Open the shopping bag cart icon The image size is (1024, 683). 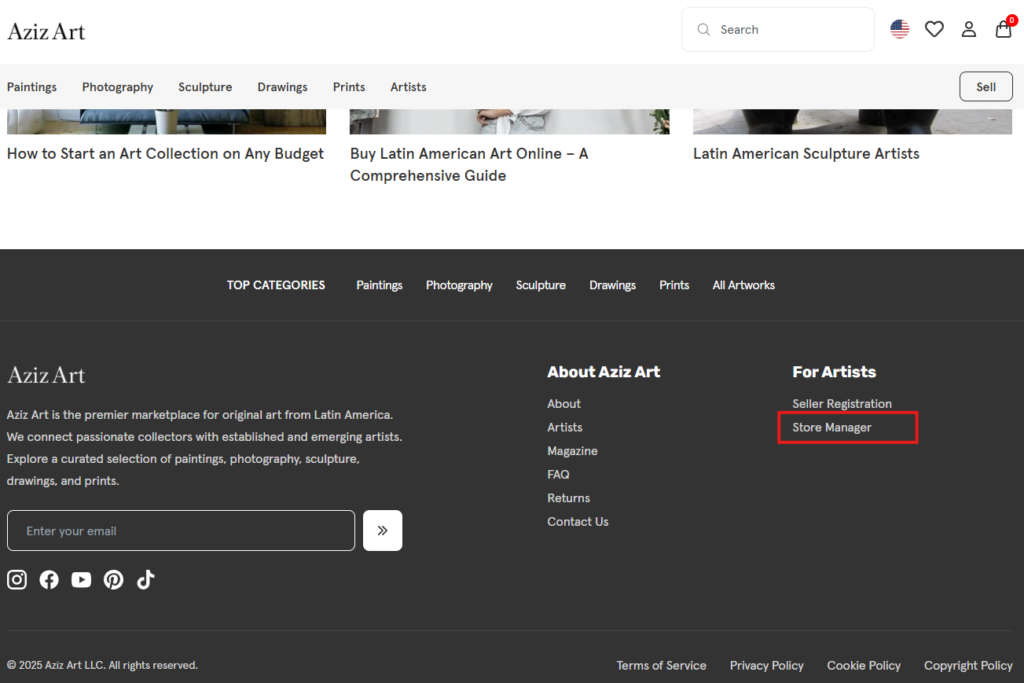tap(1003, 30)
